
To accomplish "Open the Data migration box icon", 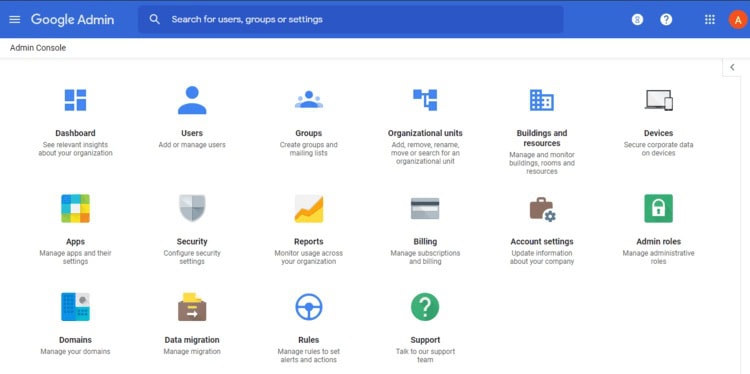I will click(x=192, y=307).
